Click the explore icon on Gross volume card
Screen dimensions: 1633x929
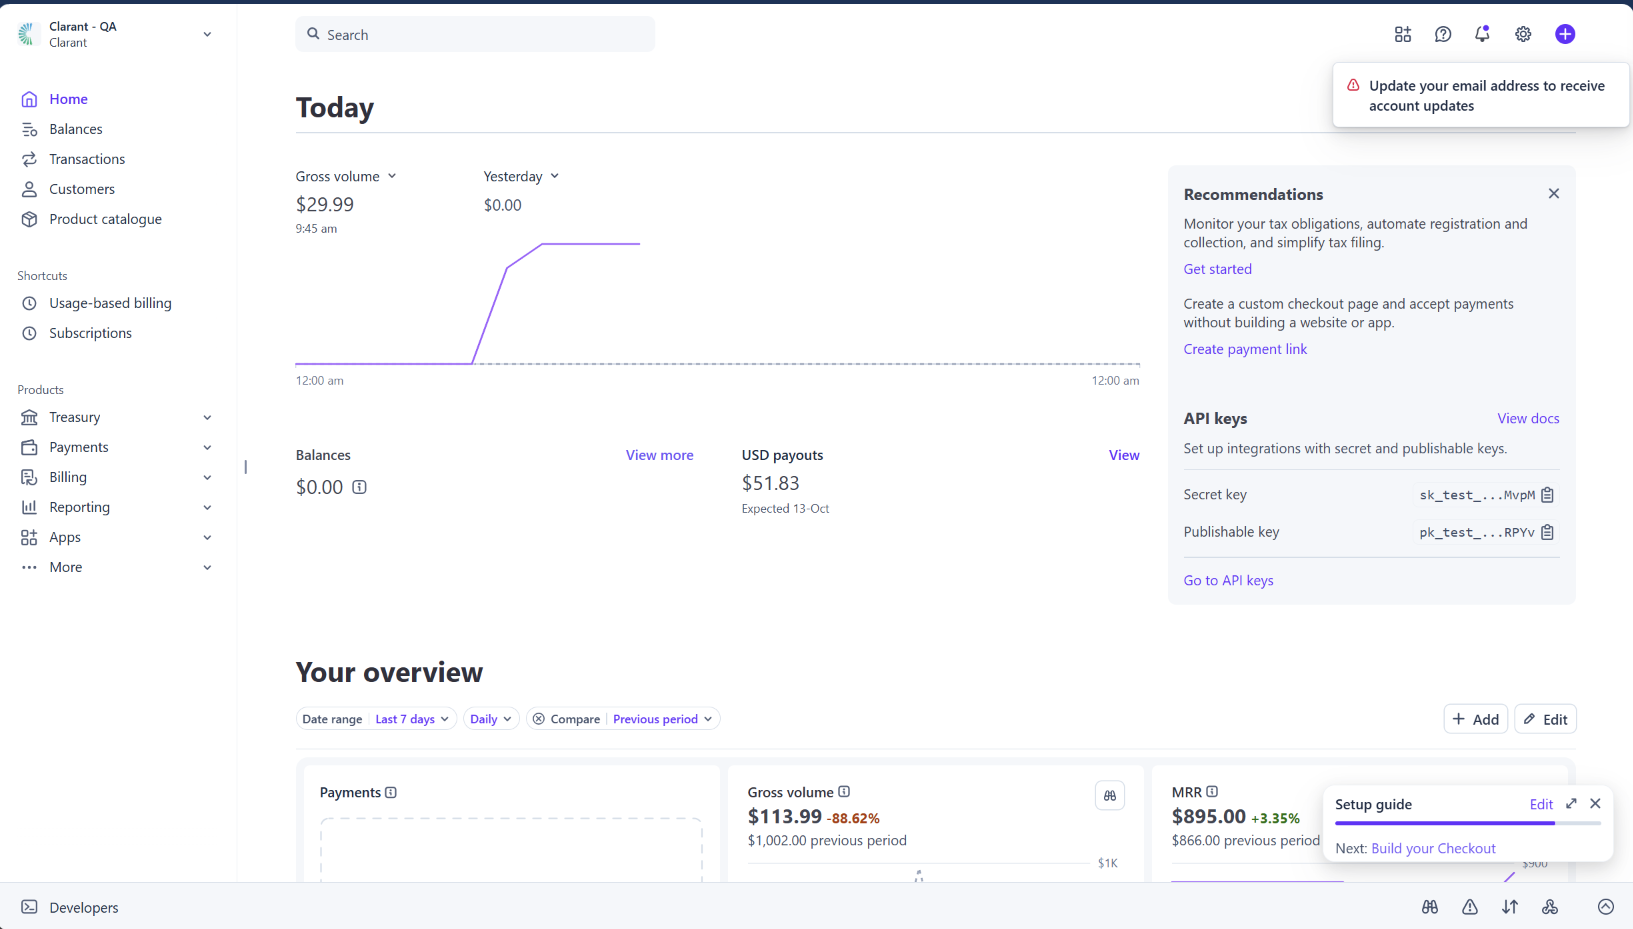tap(1110, 796)
